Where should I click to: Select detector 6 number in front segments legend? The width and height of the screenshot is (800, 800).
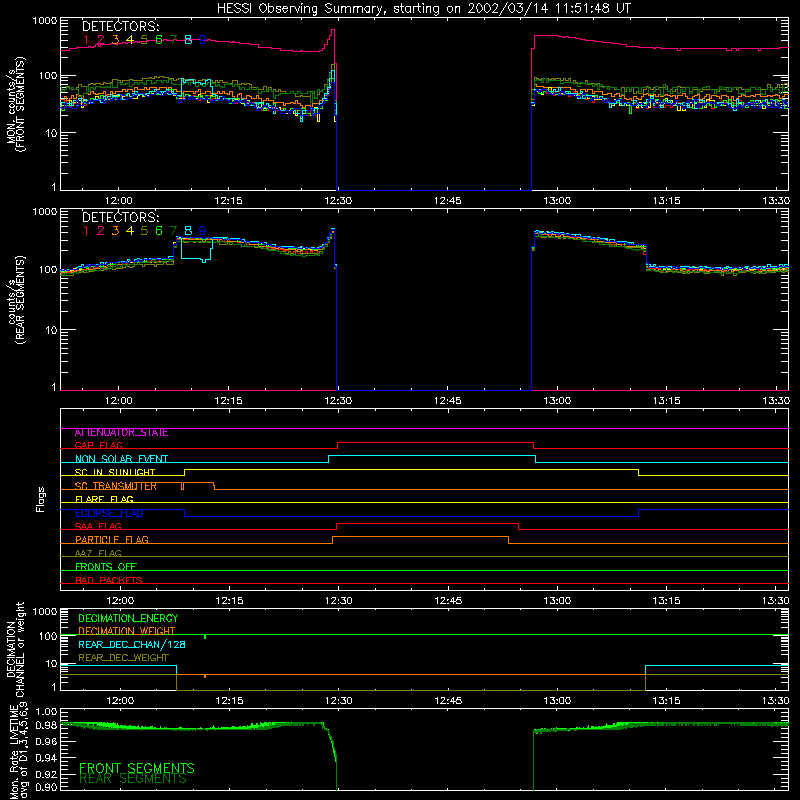pyautogui.click(x=159, y=40)
